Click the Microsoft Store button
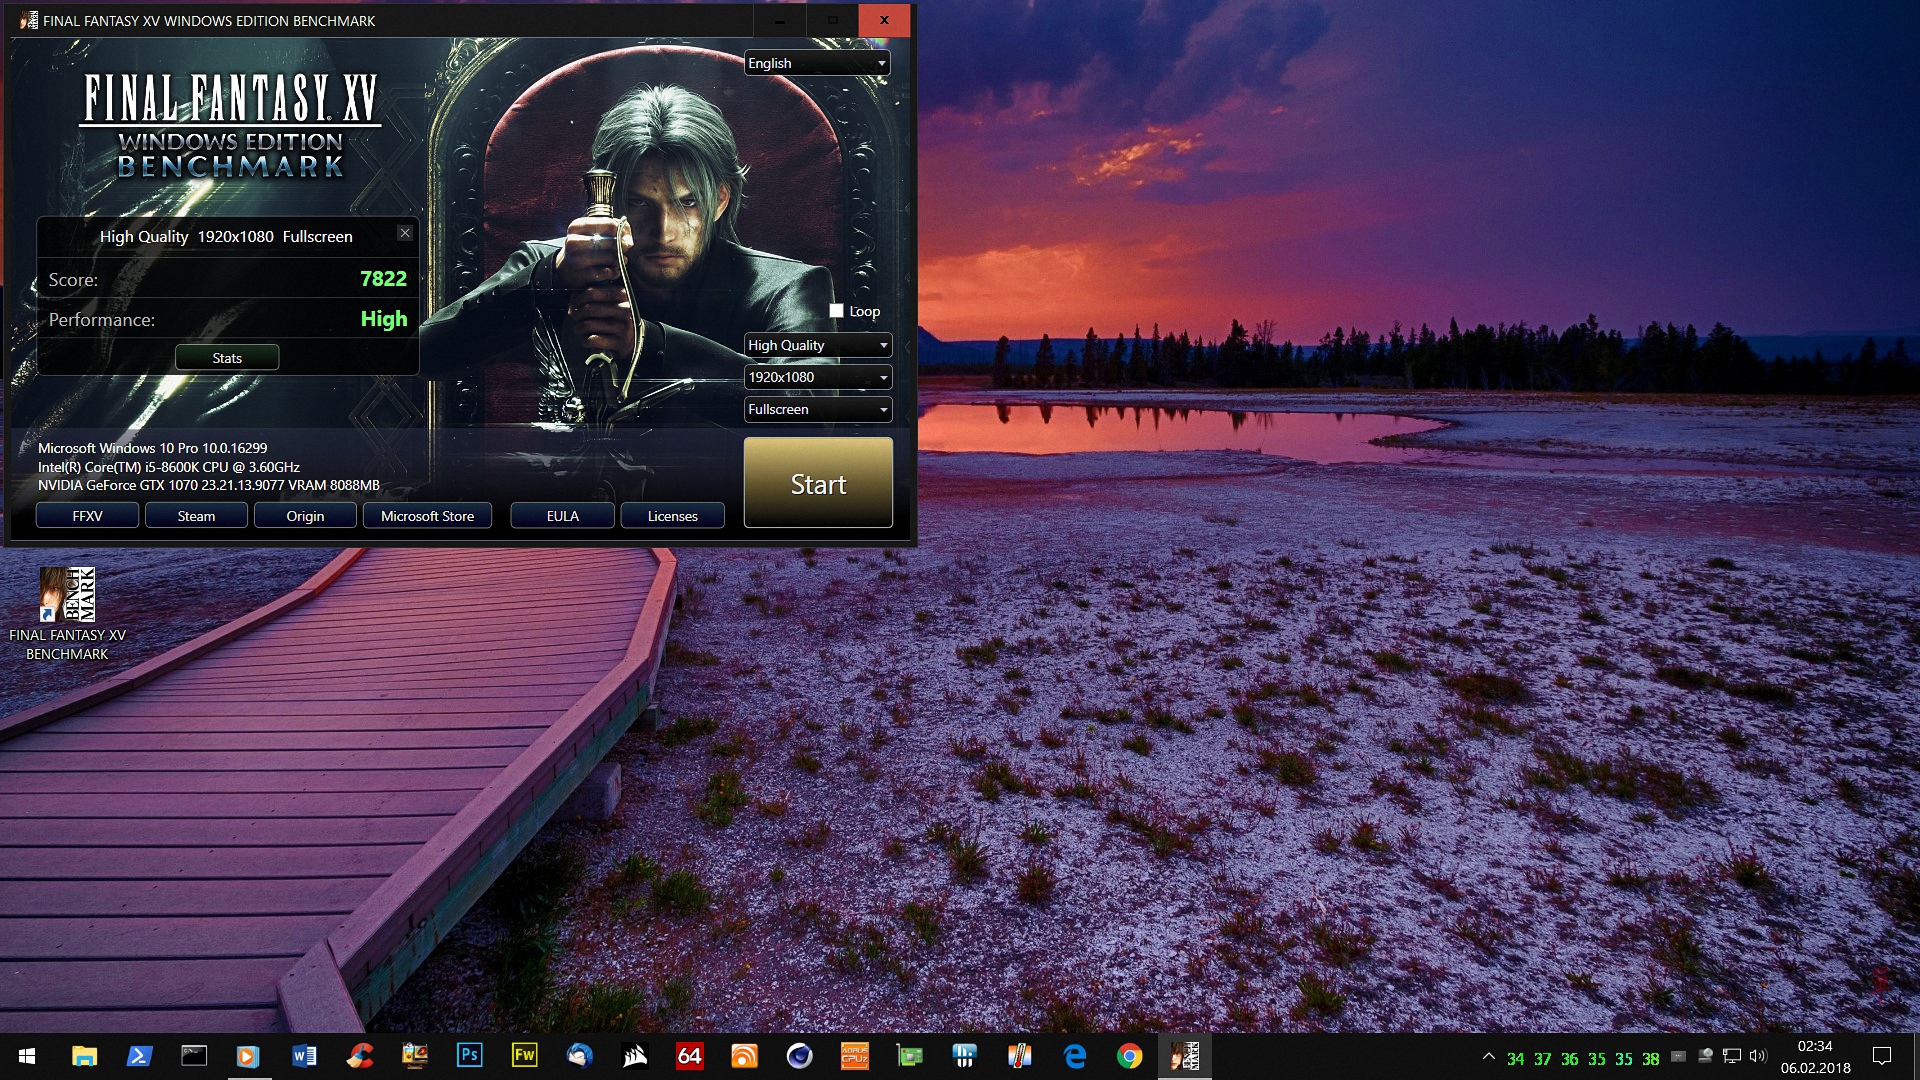 click(x=427, y=516)
